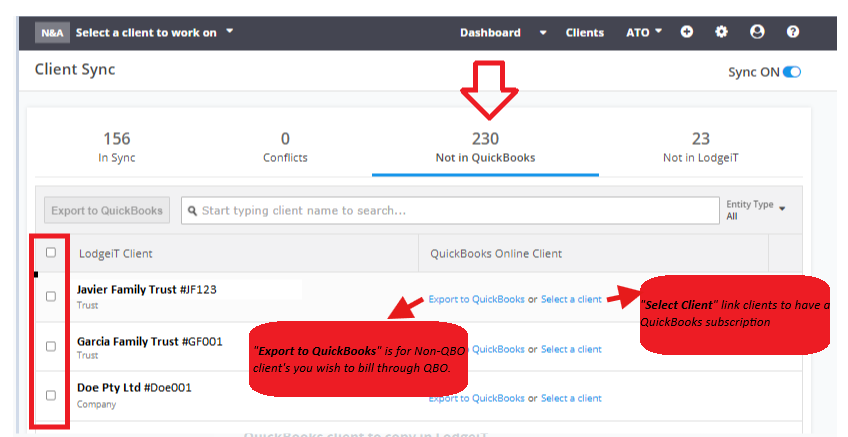Click the N&A firm logo badge

point(52,33)
